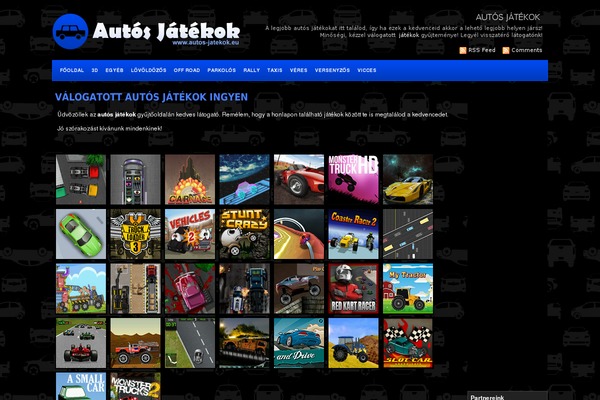Open the RSS Feed link
Image resolution: width=600 pixels, height=400 pixels.
pyautogui.click(x=481, y=50)
